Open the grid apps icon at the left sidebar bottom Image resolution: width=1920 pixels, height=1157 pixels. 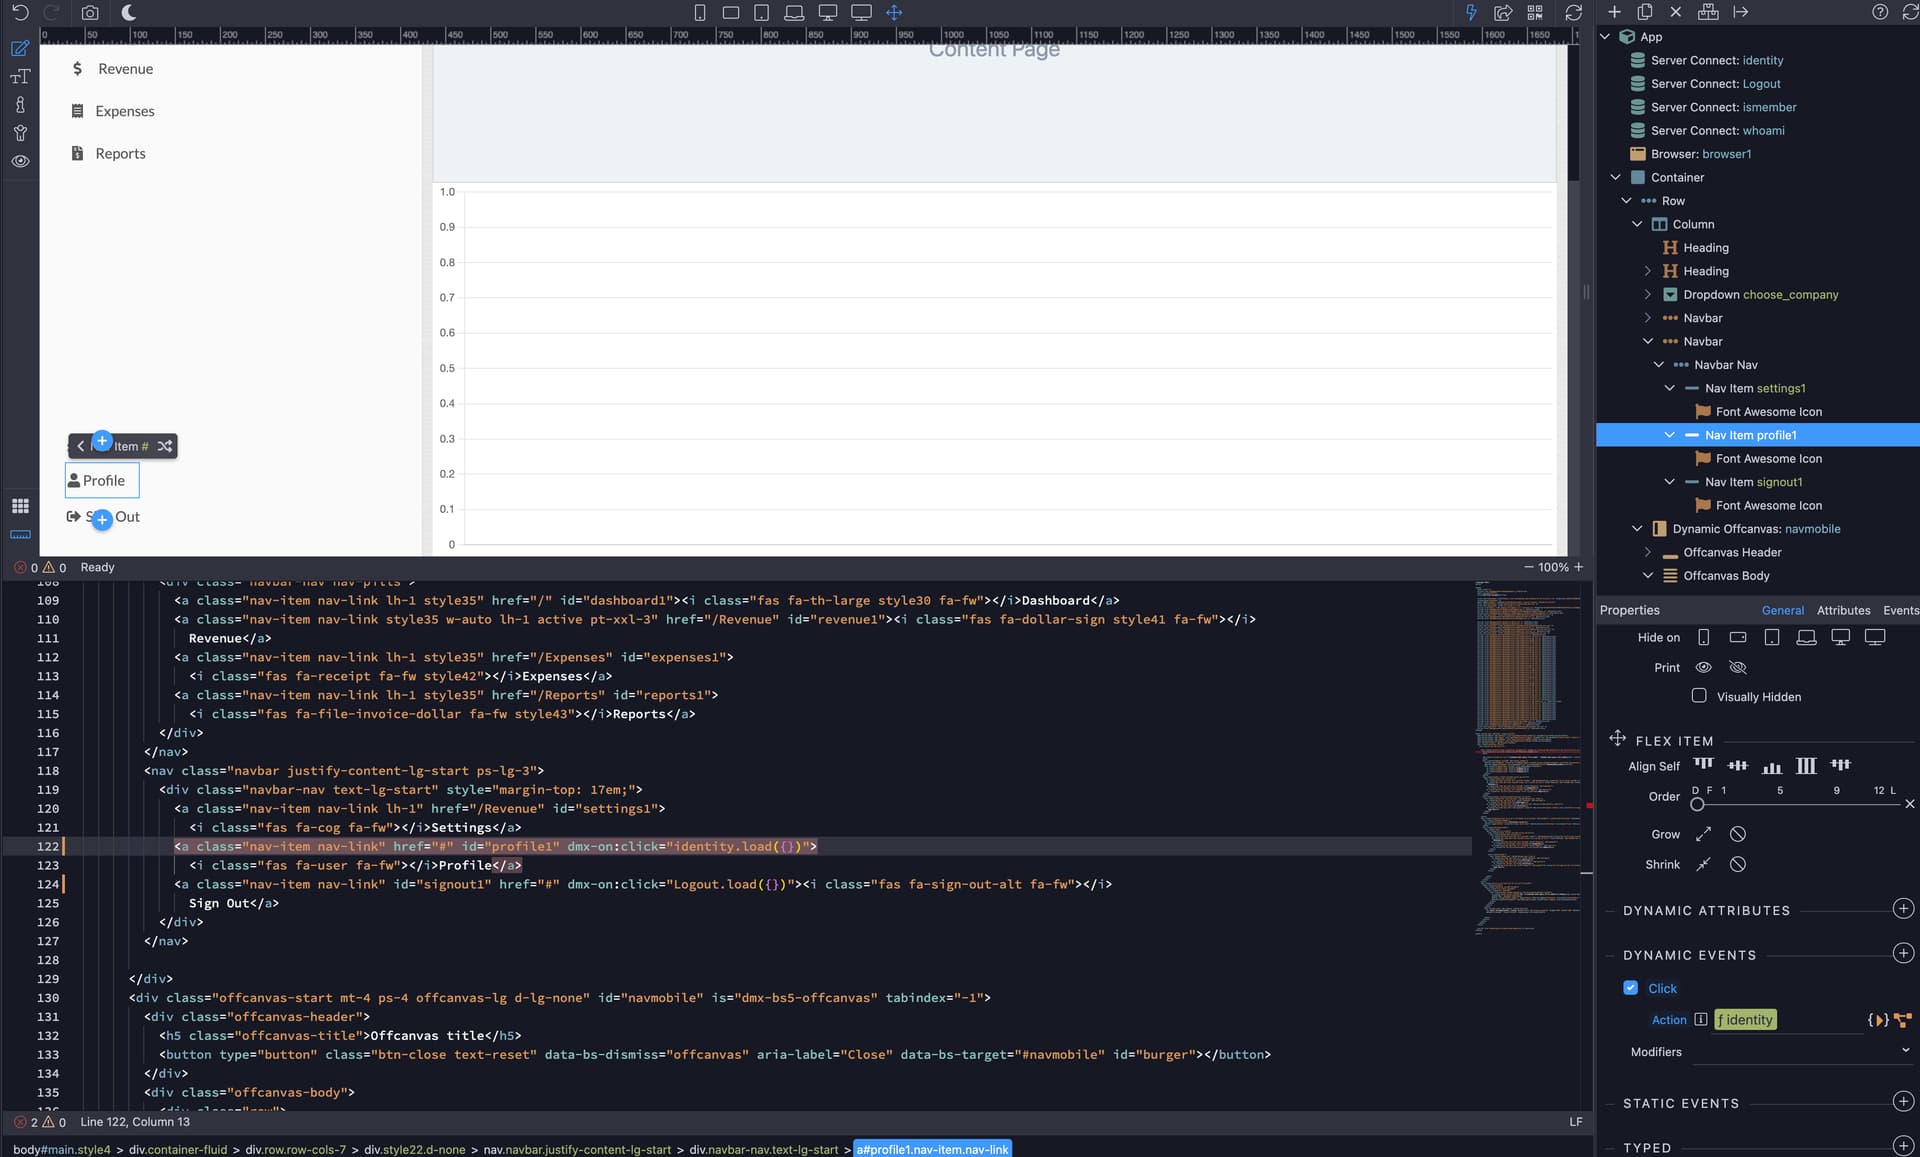coord(20,506)
